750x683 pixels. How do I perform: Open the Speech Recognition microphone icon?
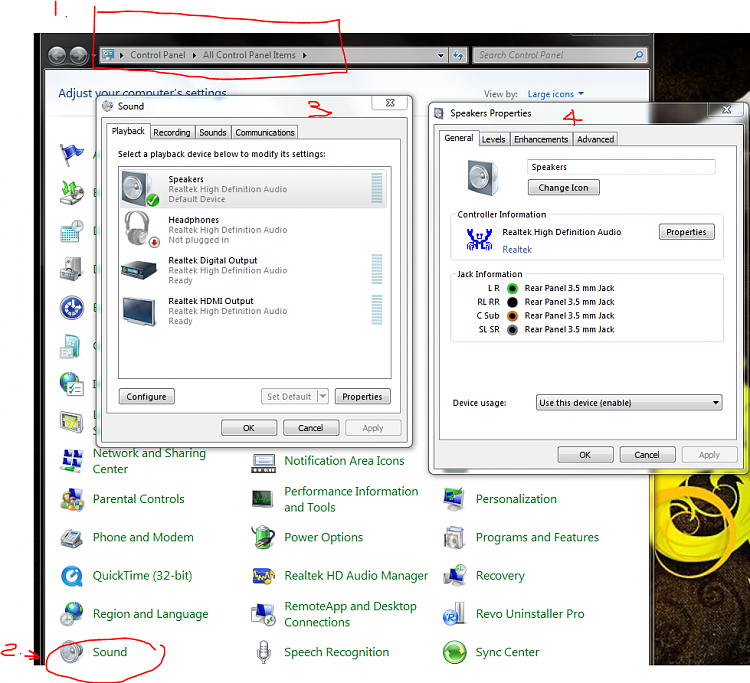tap(264, 652)
